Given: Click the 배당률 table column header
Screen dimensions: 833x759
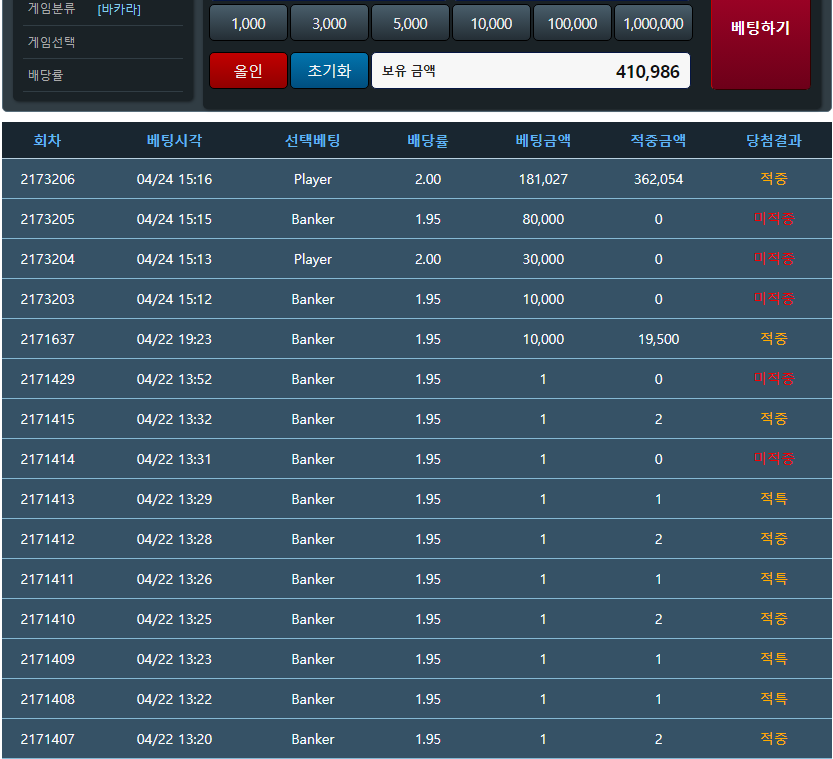Looking at the screenshot, I should [x=428, y=140].
